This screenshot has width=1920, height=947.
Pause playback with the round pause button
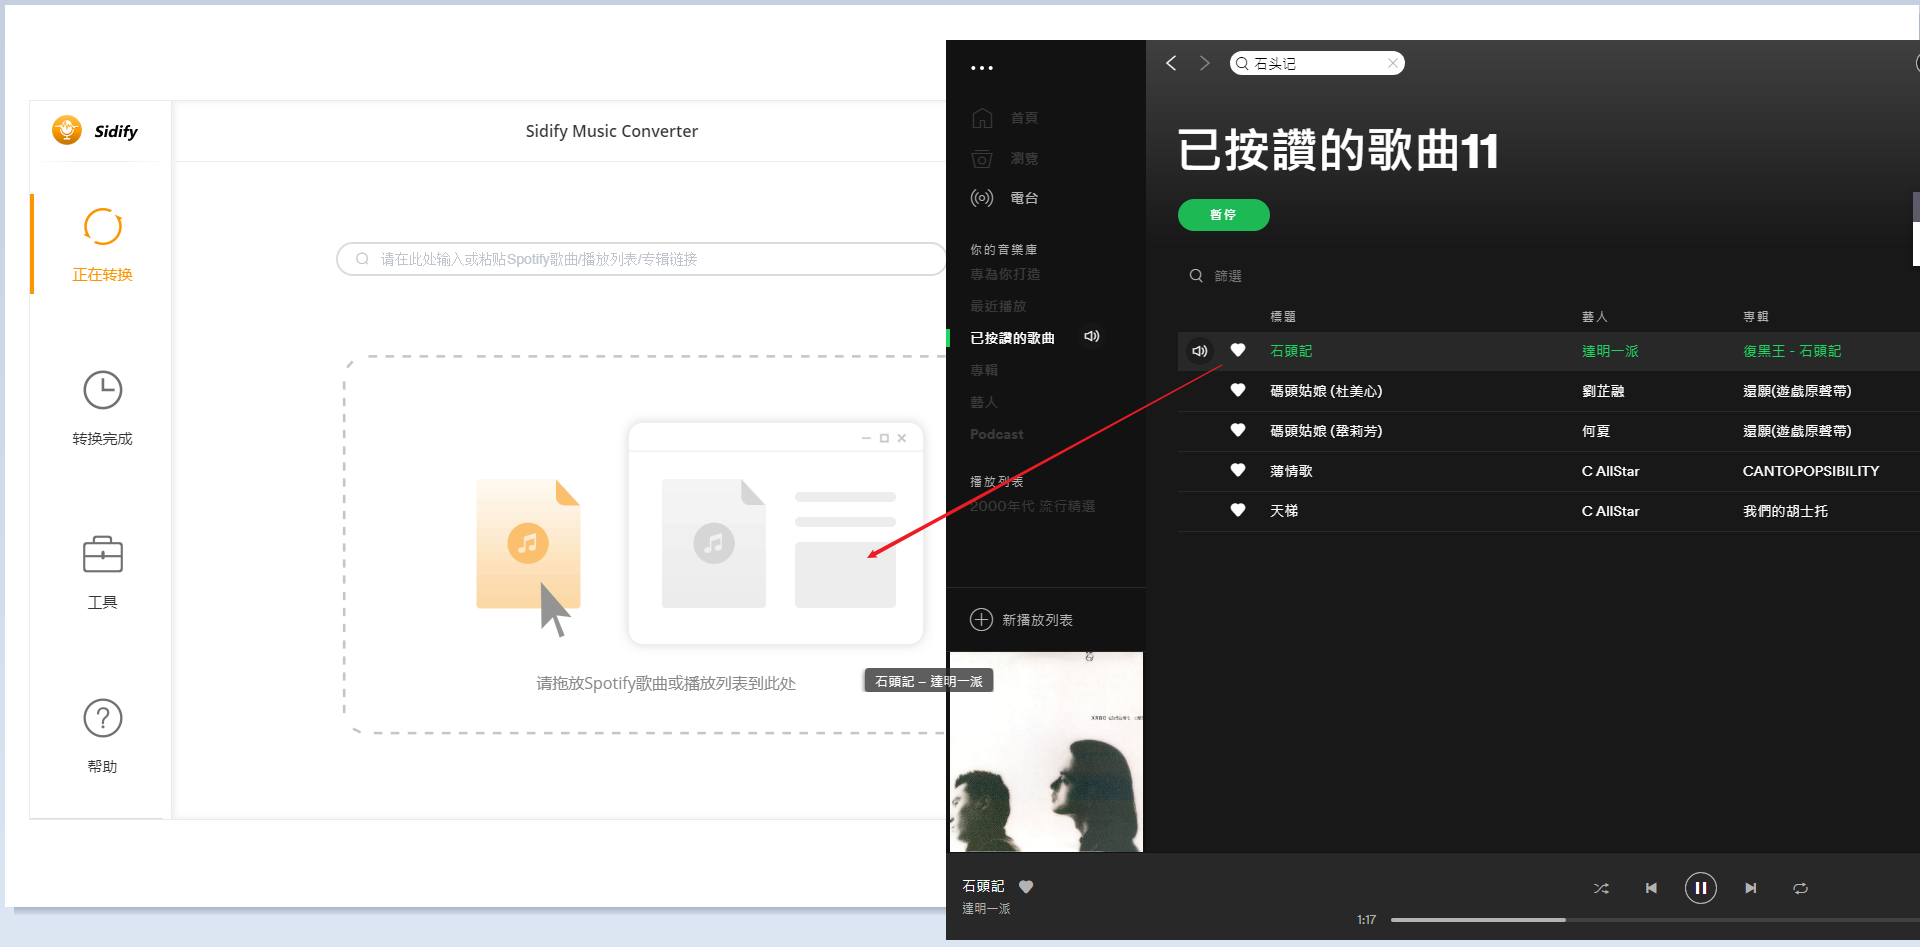[1700, 888]
